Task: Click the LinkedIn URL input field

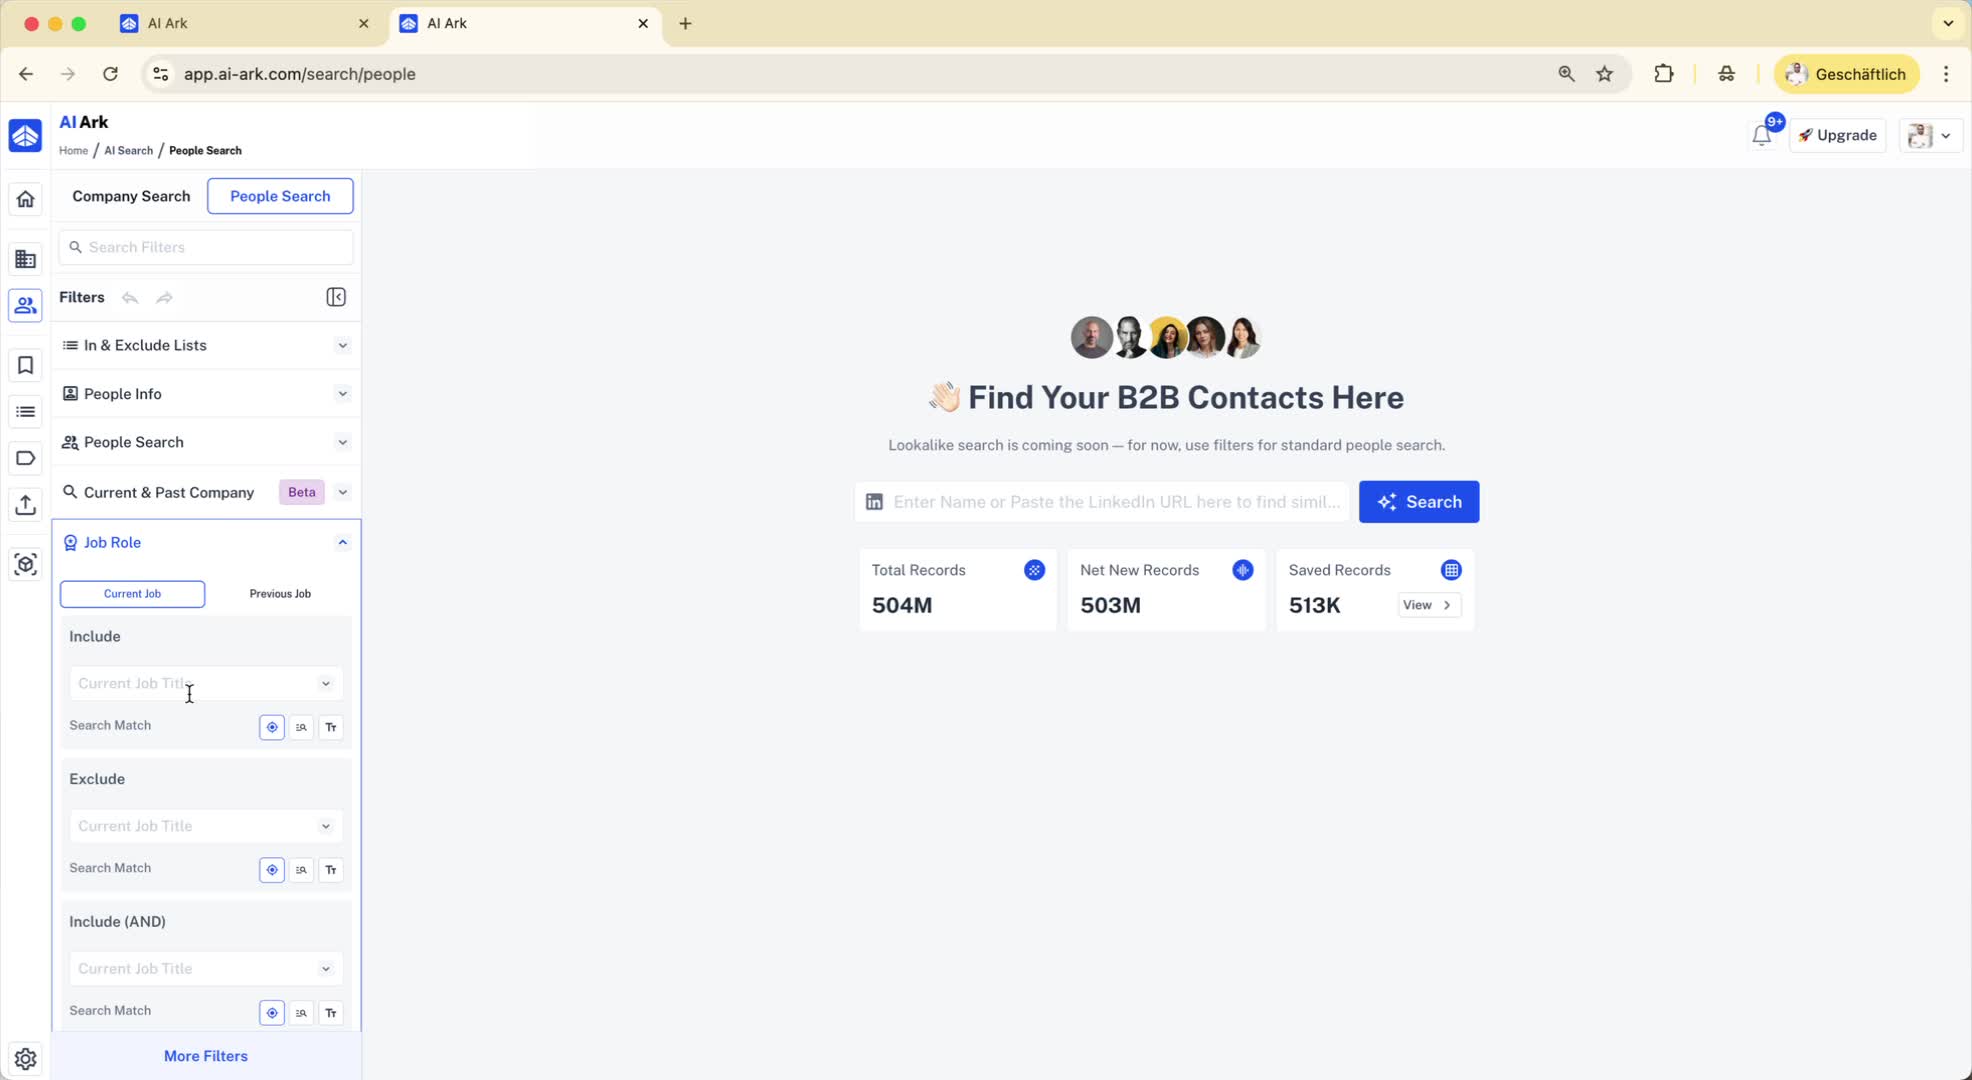Action: (x=1115, y=502)
